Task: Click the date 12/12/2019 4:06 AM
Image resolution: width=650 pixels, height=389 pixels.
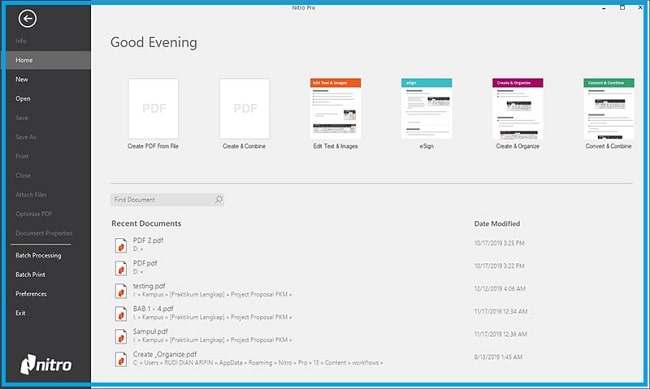Action: click(x=500, y=289)
